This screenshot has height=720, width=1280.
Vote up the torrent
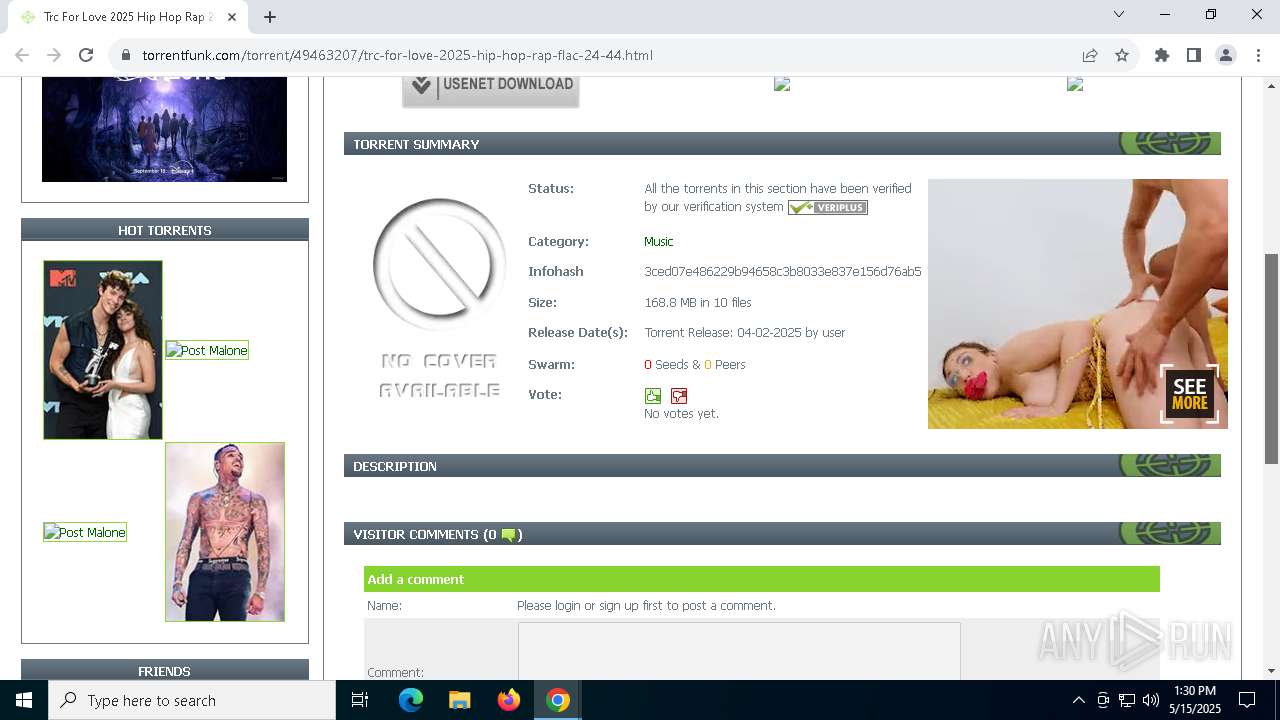653,396
